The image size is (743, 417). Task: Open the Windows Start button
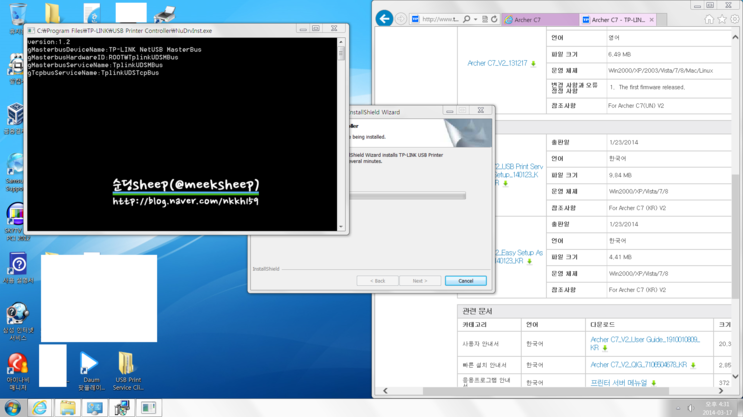pyautogui.click(x=12, y=408)
